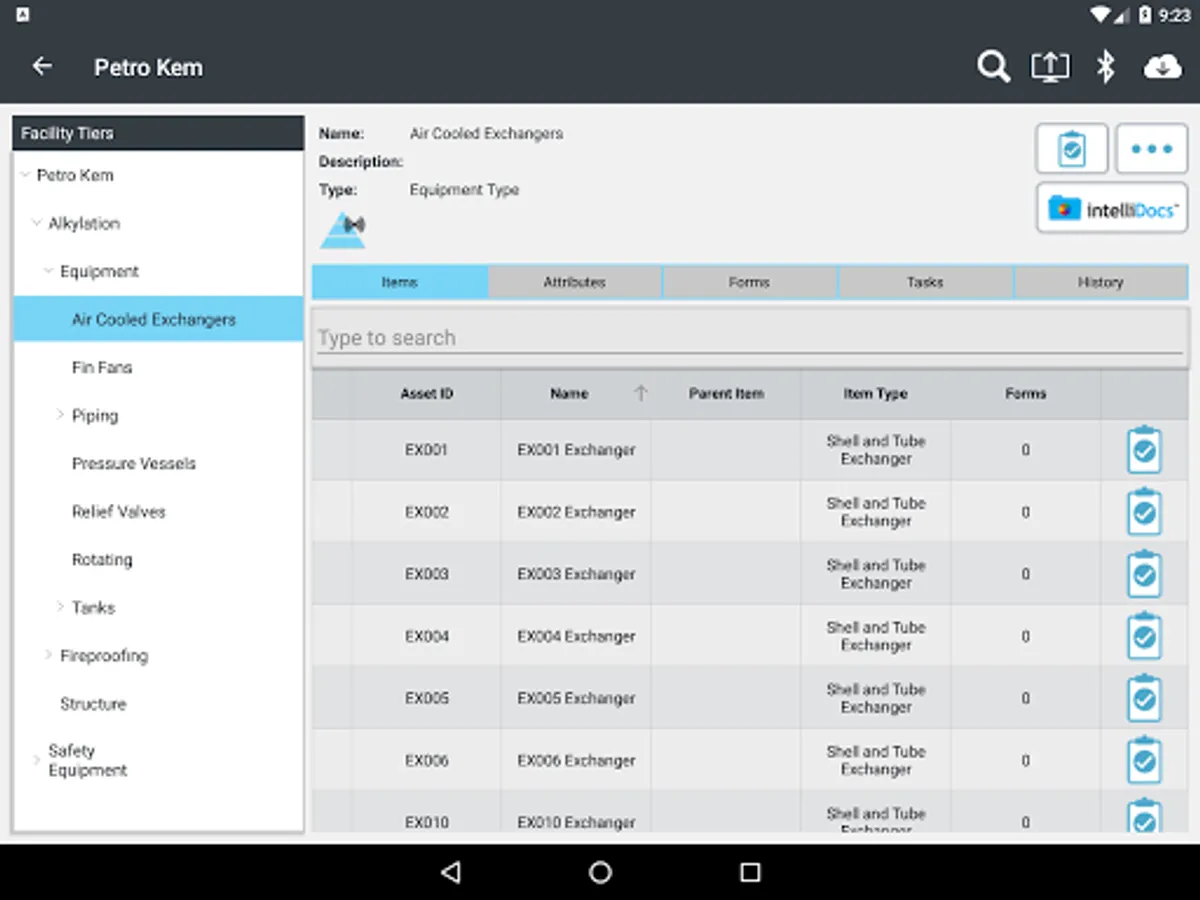Switch to the Items tab

[400, 282]
